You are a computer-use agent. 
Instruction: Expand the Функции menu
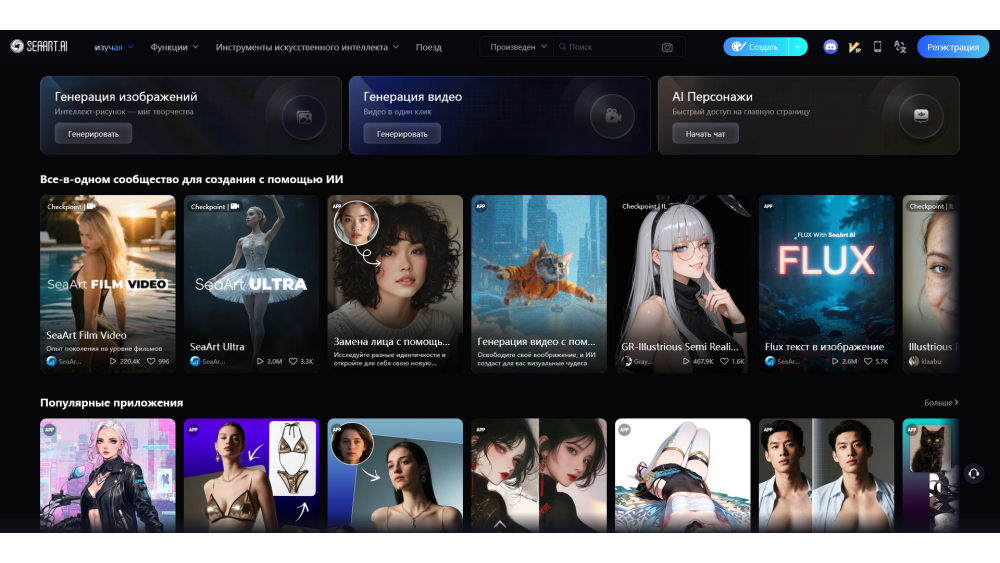(x=174, y=47)
